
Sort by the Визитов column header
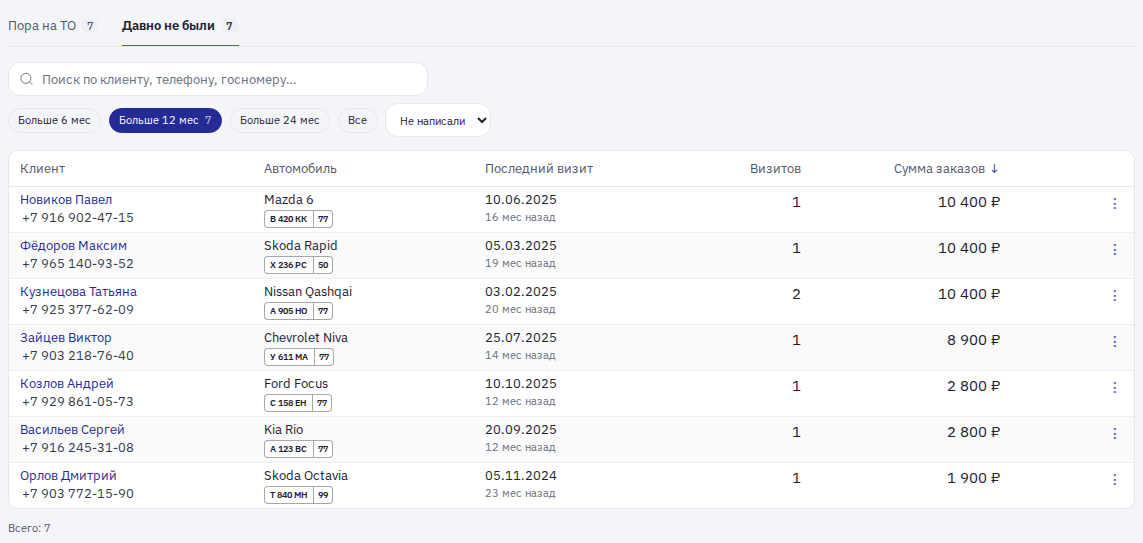pyautogui.click(x=776, y=169)
